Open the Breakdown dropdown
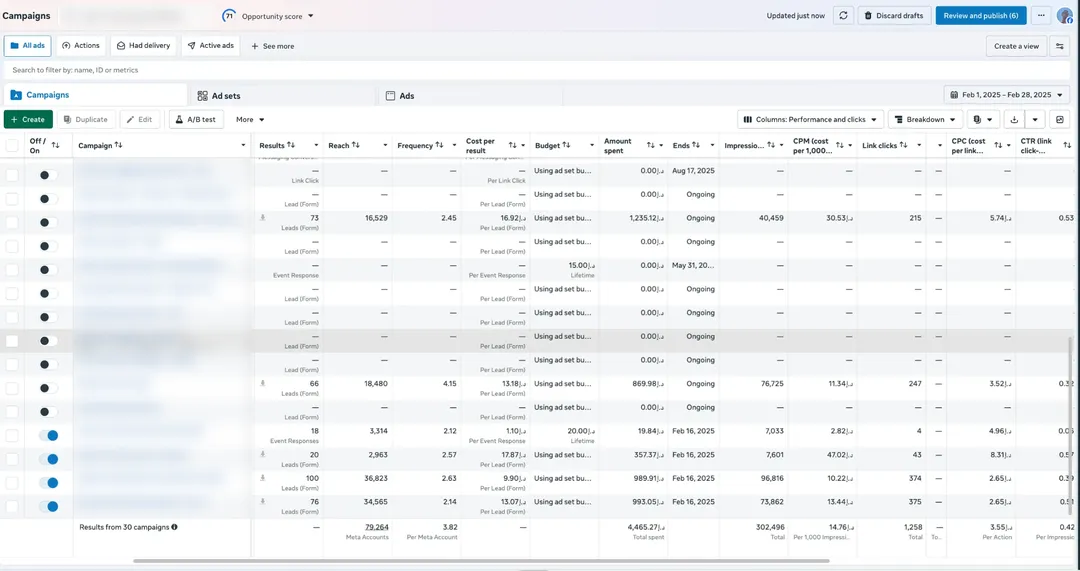1080x571 pixels. (x=925, y=119)
